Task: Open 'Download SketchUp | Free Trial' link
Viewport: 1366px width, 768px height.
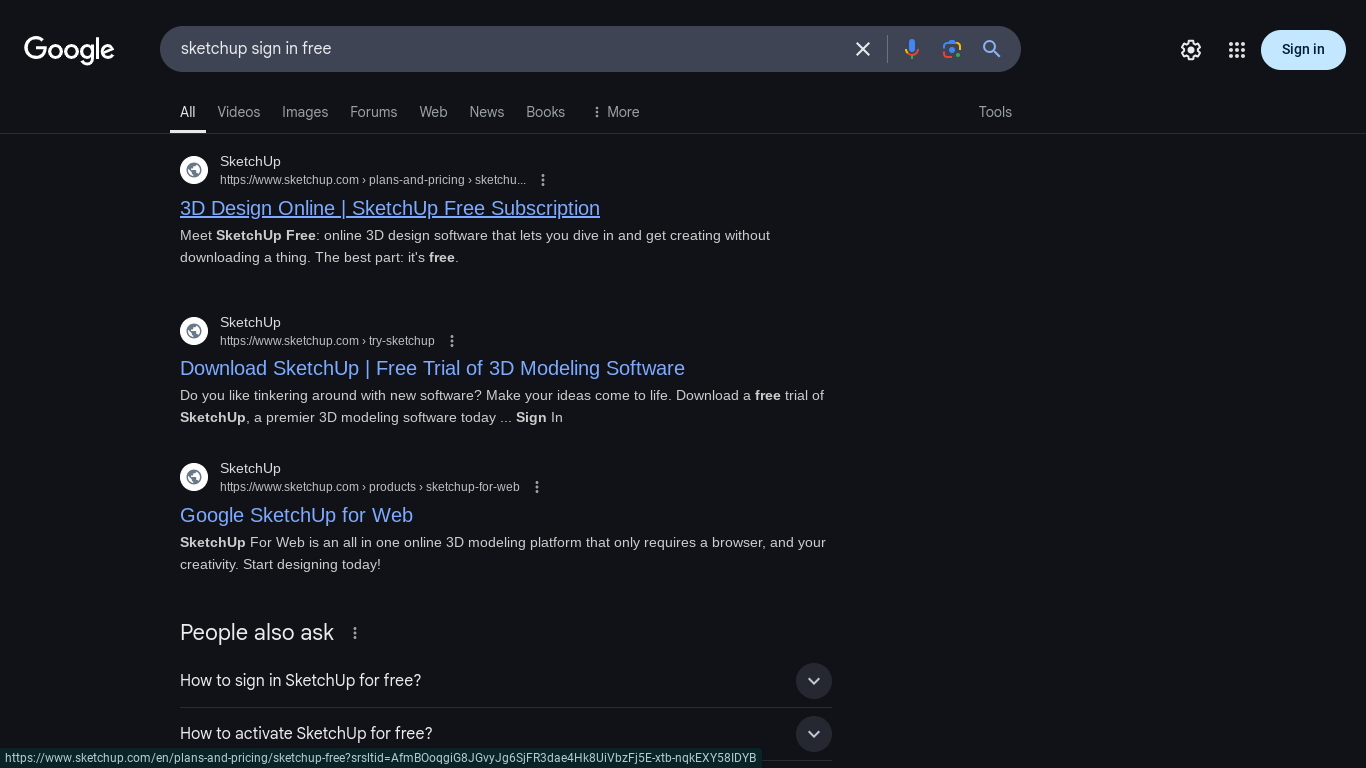Action: click(432, 368)
